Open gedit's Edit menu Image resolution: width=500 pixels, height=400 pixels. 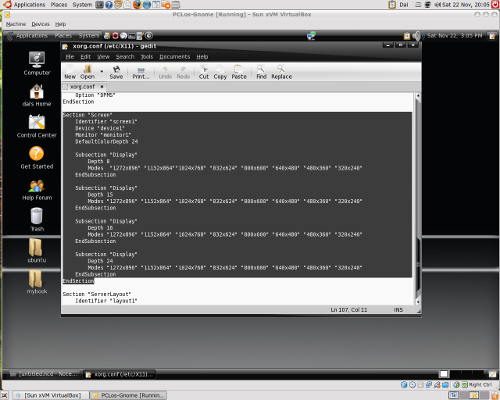[85, 57]
